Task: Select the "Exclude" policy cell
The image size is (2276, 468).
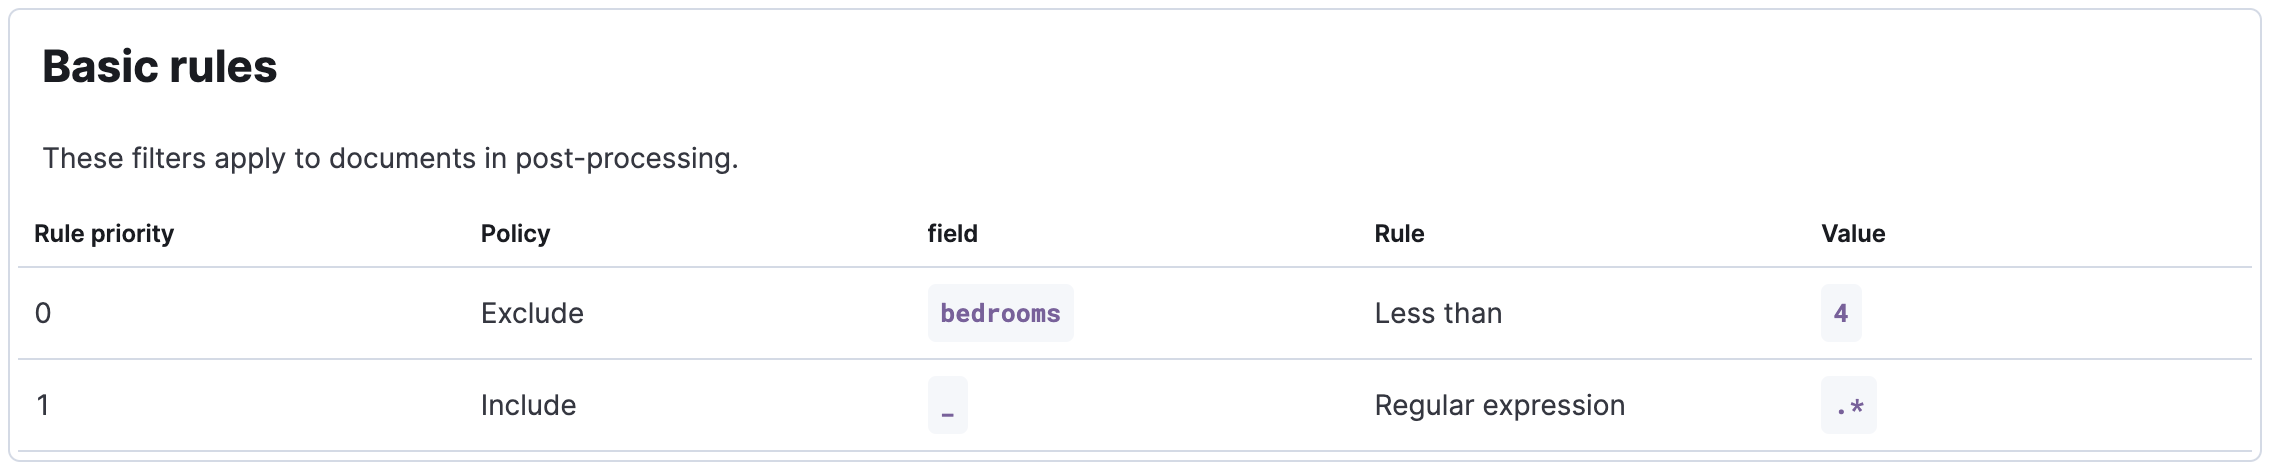Action: point(532,313)
